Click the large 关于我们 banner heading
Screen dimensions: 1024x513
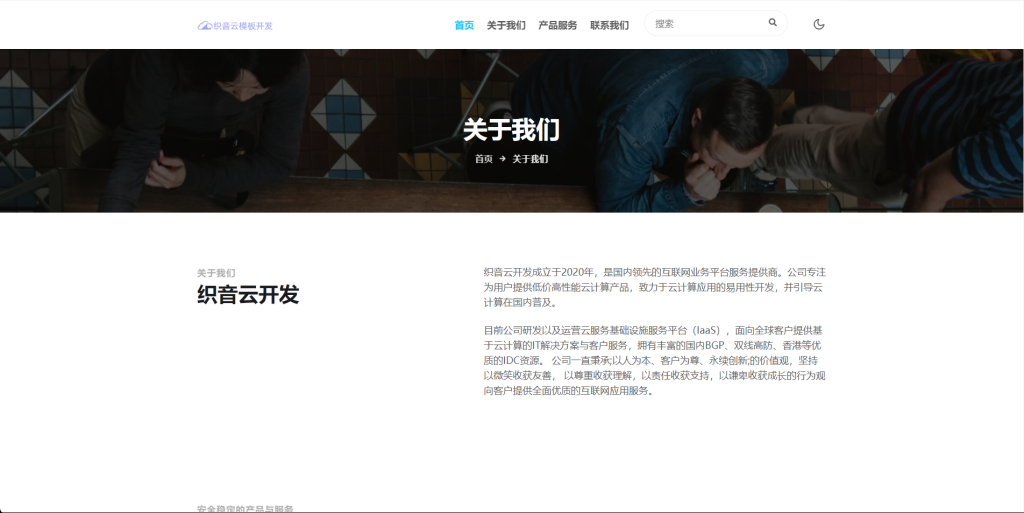[511, 129]
